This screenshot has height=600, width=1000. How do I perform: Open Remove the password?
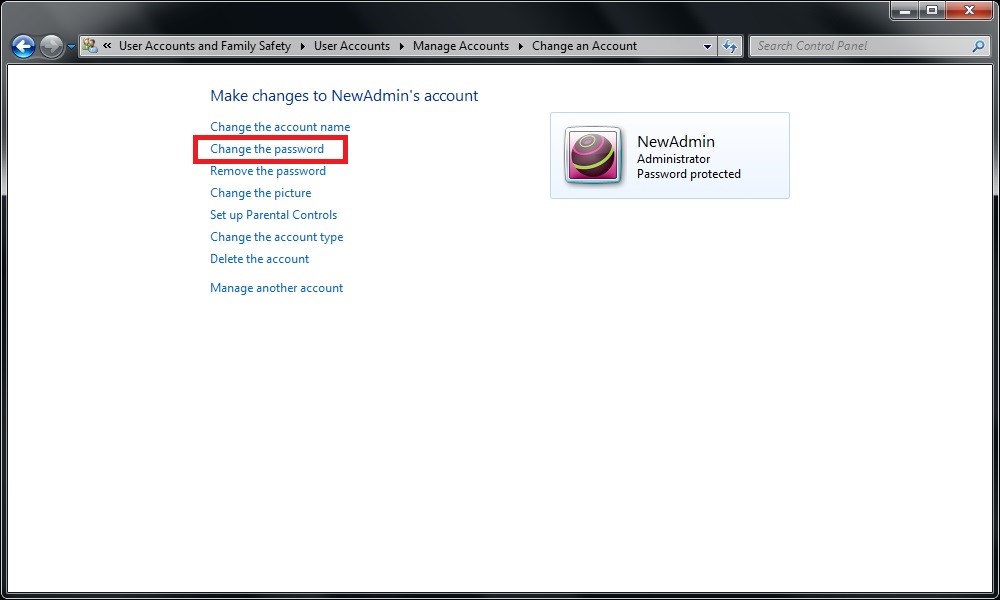coord(267,171)
